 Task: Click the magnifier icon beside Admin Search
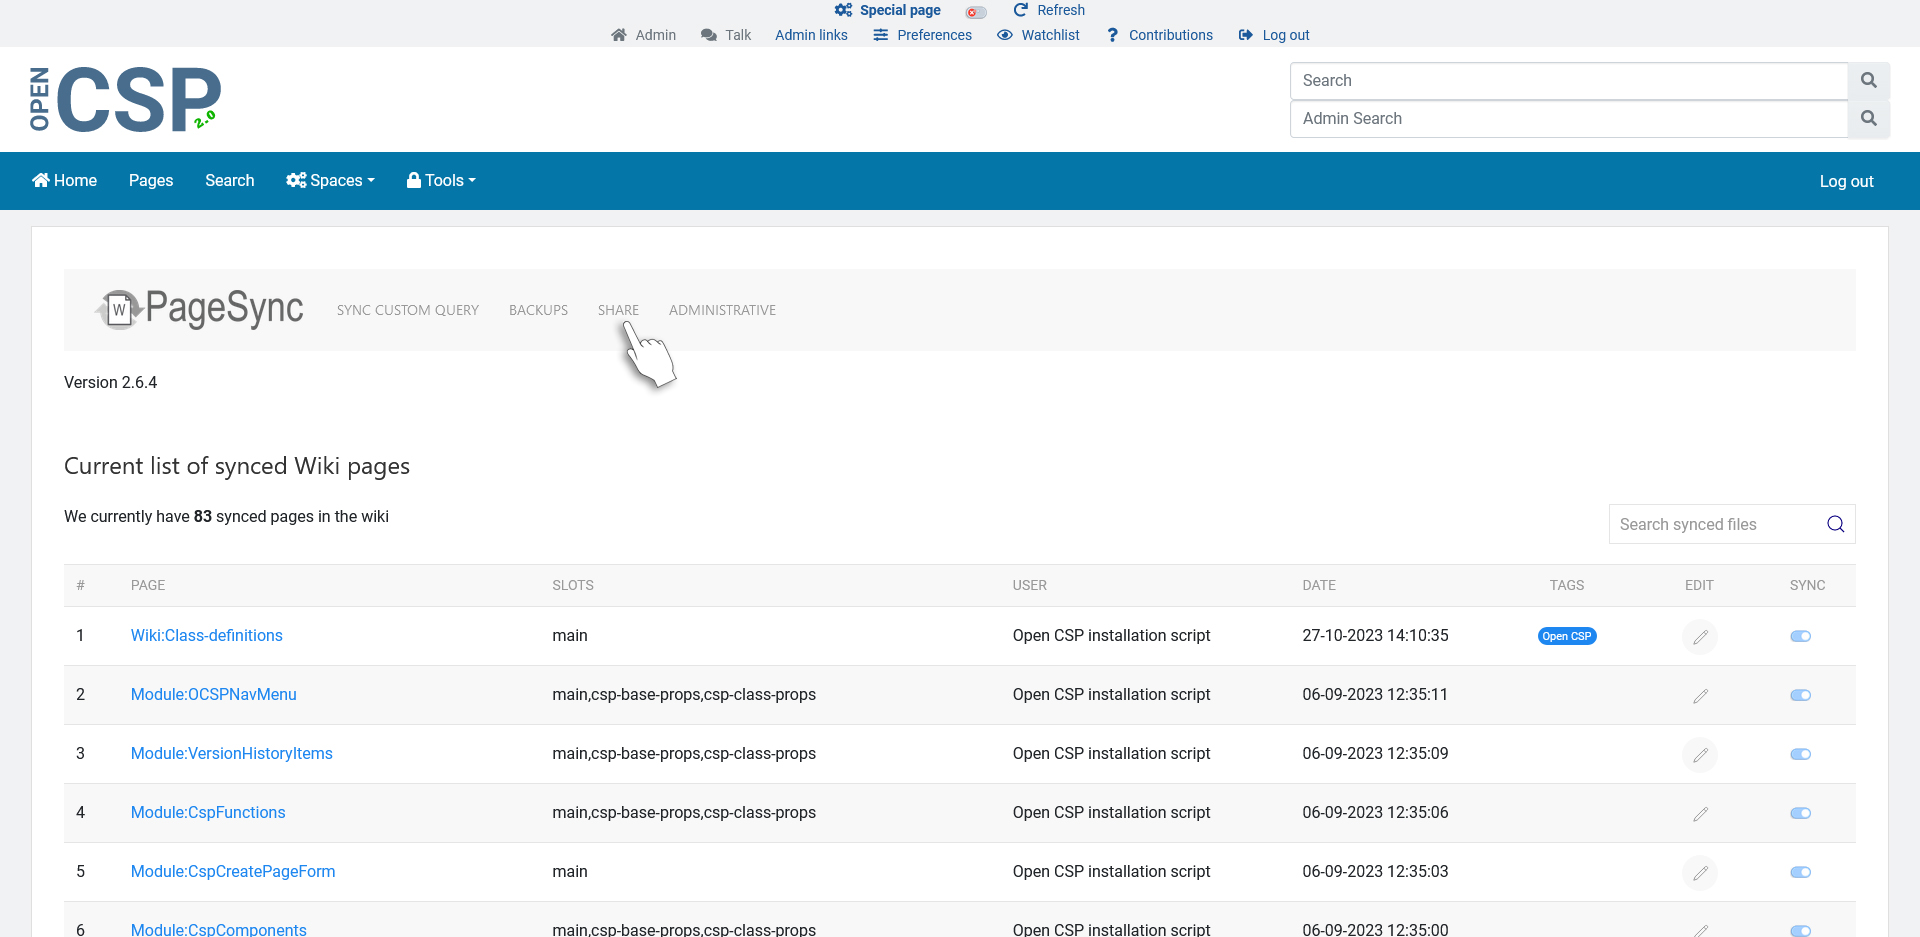point(1868,119)
